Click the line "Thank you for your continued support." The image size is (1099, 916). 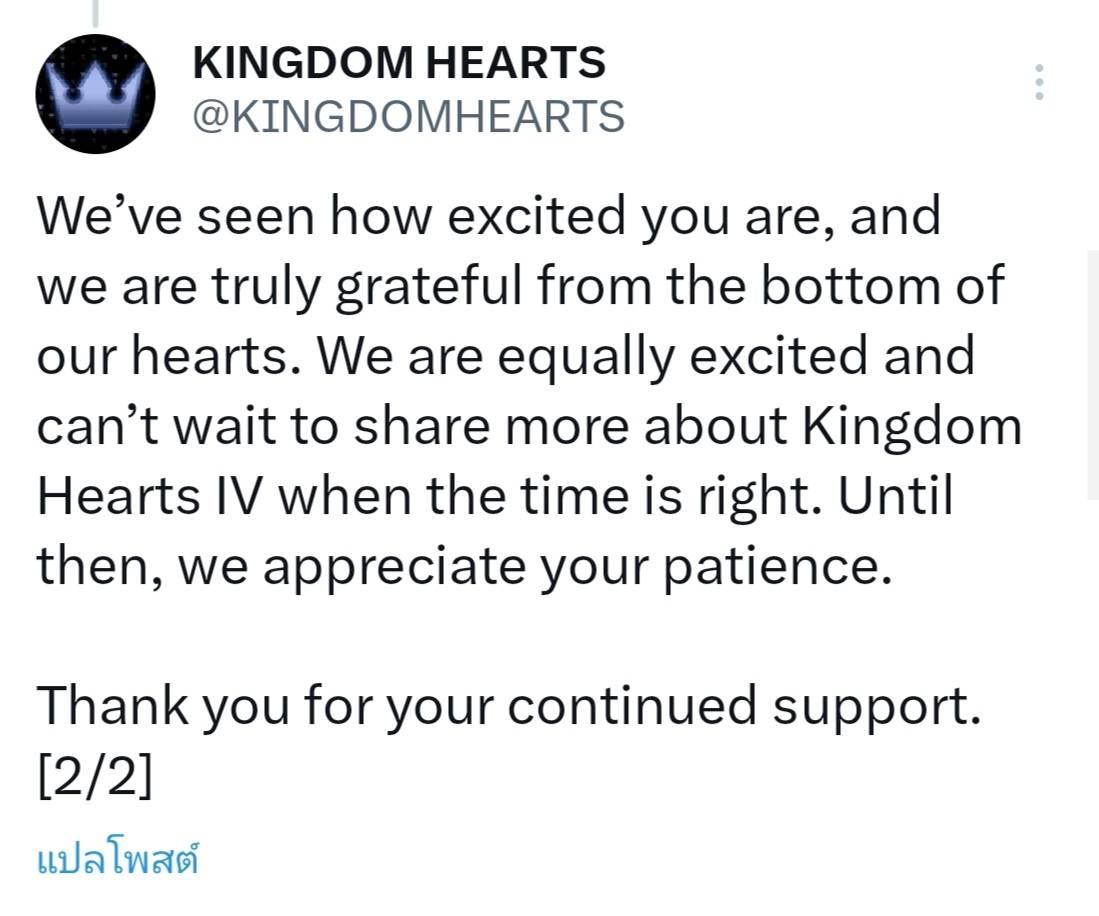[508, 705]
